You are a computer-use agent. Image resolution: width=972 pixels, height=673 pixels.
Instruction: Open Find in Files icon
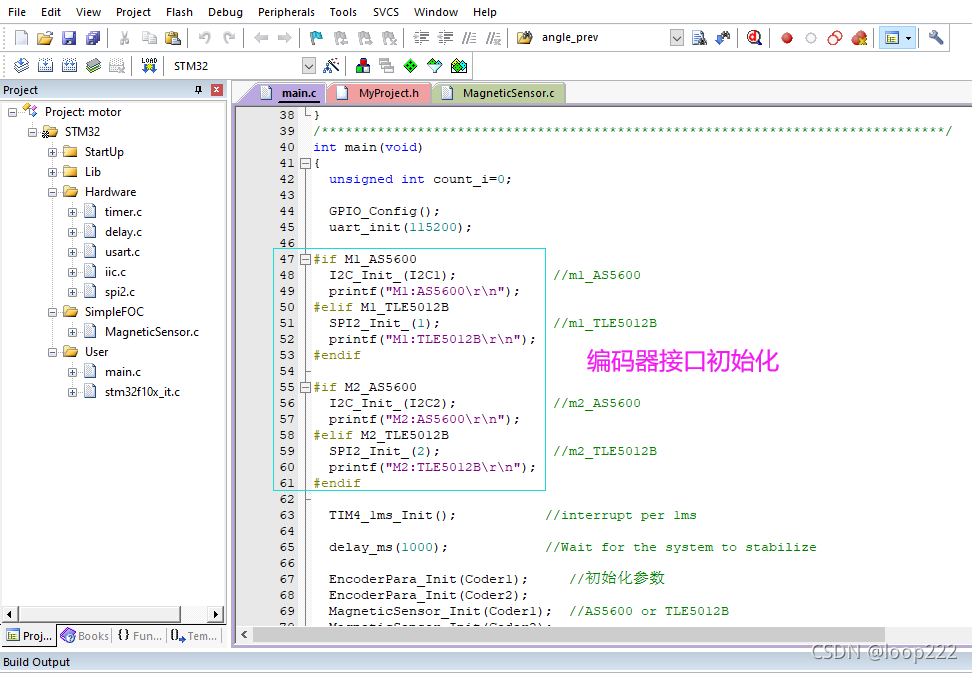pos(699,38)
